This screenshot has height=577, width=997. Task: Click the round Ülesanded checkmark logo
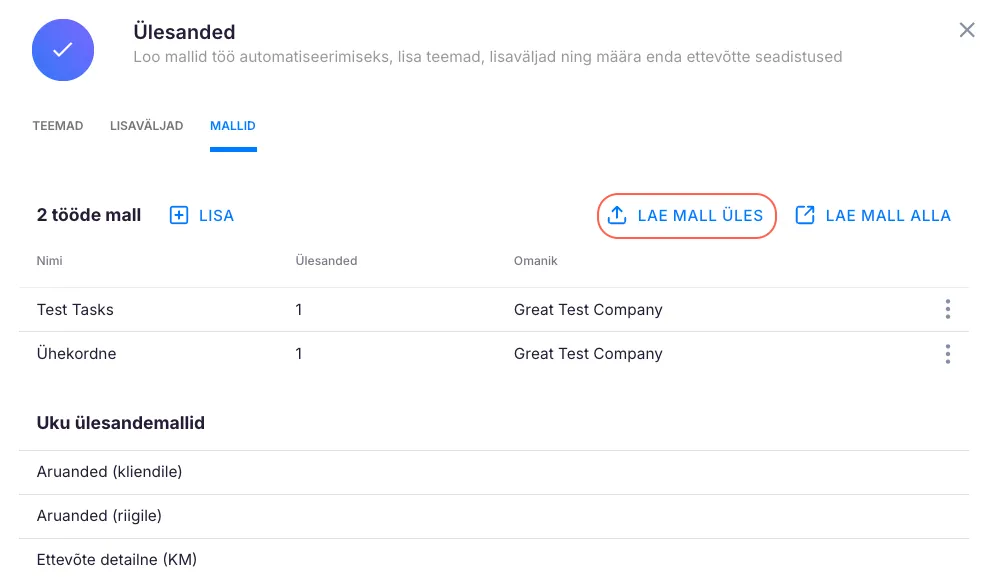click(x=63, y=49)
